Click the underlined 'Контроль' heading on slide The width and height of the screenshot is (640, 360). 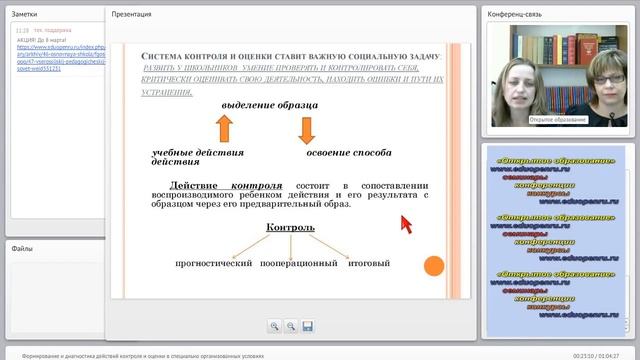(x=290, y=227)
